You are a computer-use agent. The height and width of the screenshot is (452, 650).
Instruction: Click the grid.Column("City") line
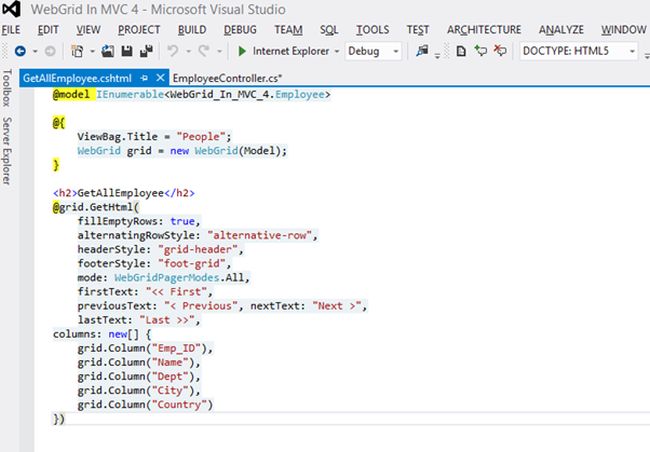coord(139,391)
